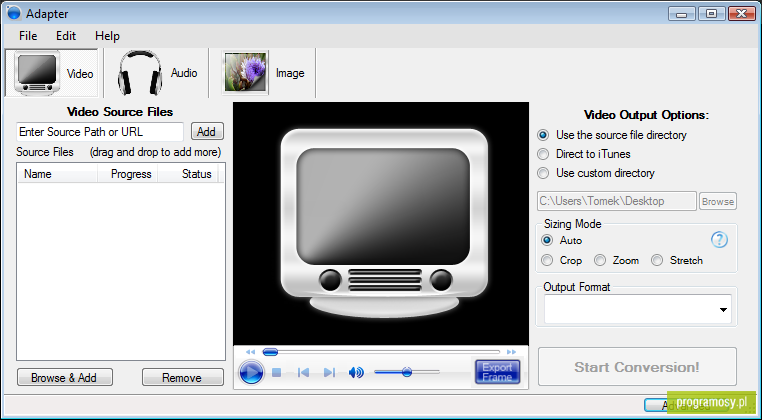
Task: Close the Adapter window
Action: pos(742,13)
